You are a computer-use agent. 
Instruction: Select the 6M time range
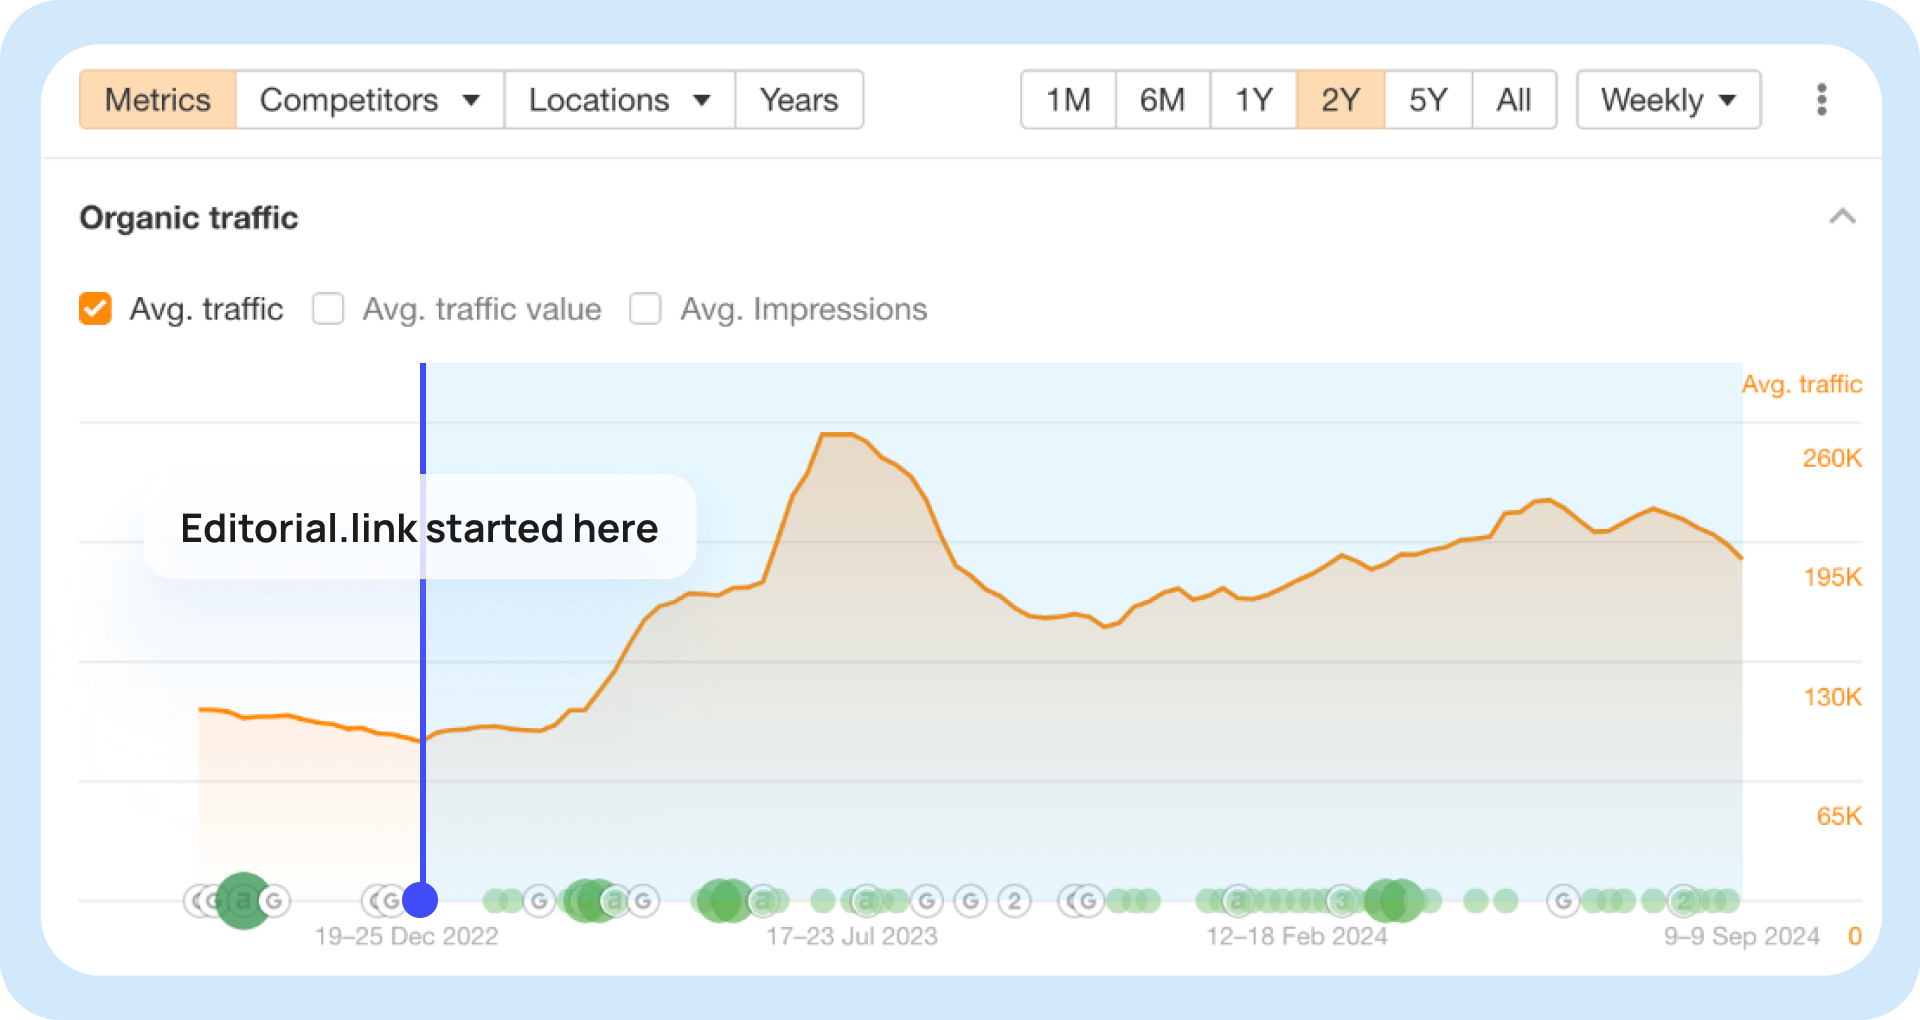(x=1162, y=100)
